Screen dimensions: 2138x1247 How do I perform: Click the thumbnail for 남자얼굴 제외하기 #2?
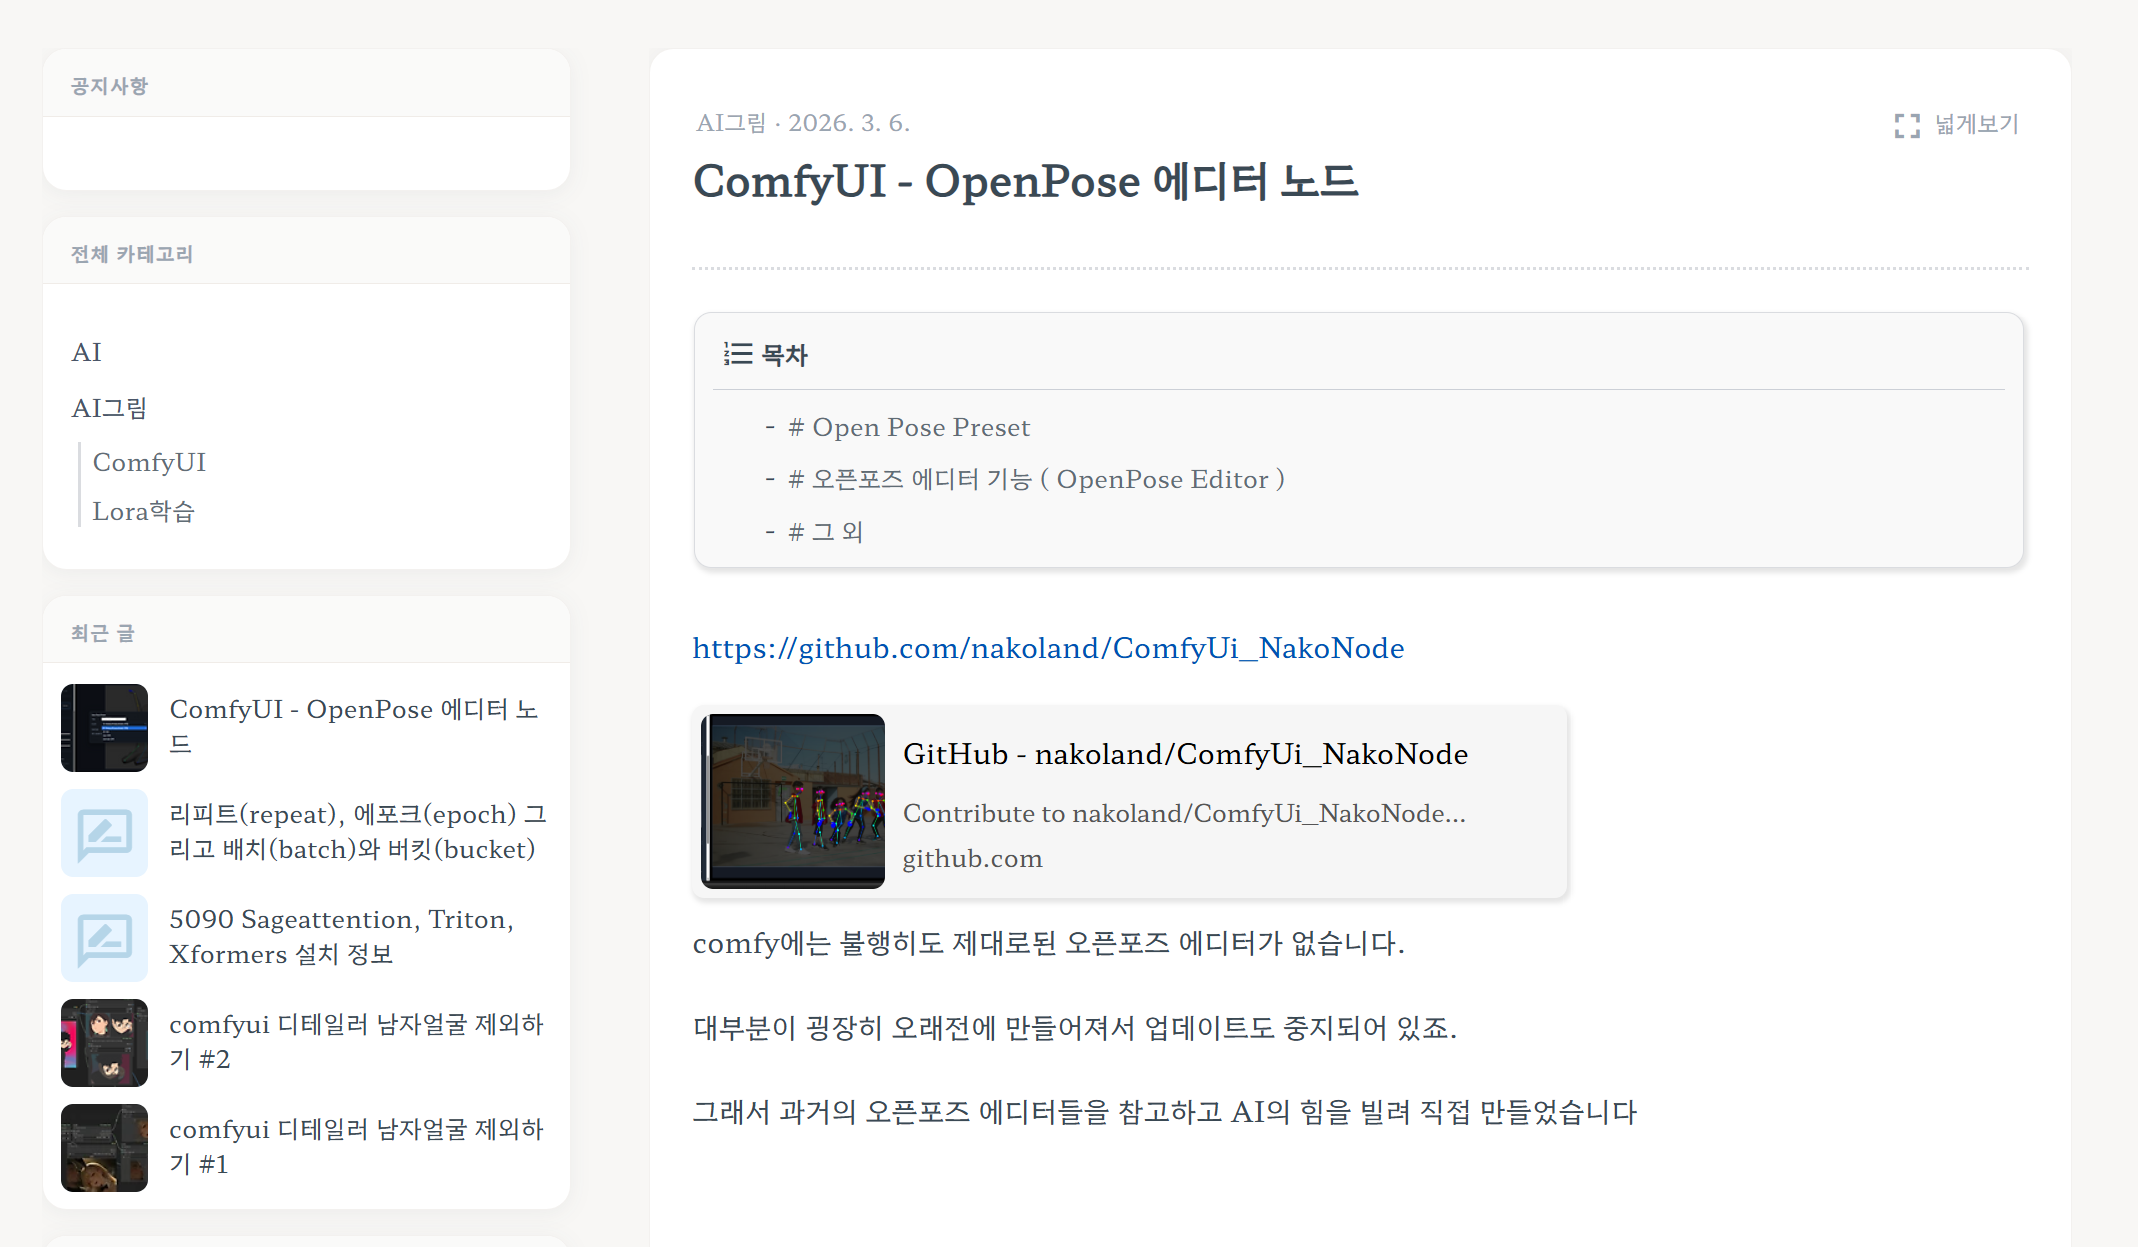click(x=104, y=1042)
